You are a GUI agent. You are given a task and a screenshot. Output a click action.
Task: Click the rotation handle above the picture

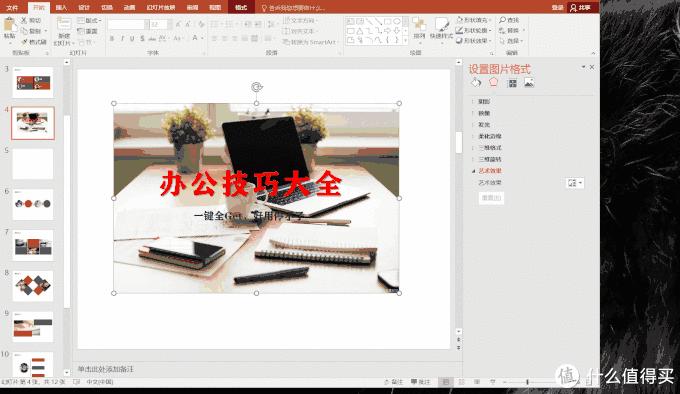[x=257, y=87]
